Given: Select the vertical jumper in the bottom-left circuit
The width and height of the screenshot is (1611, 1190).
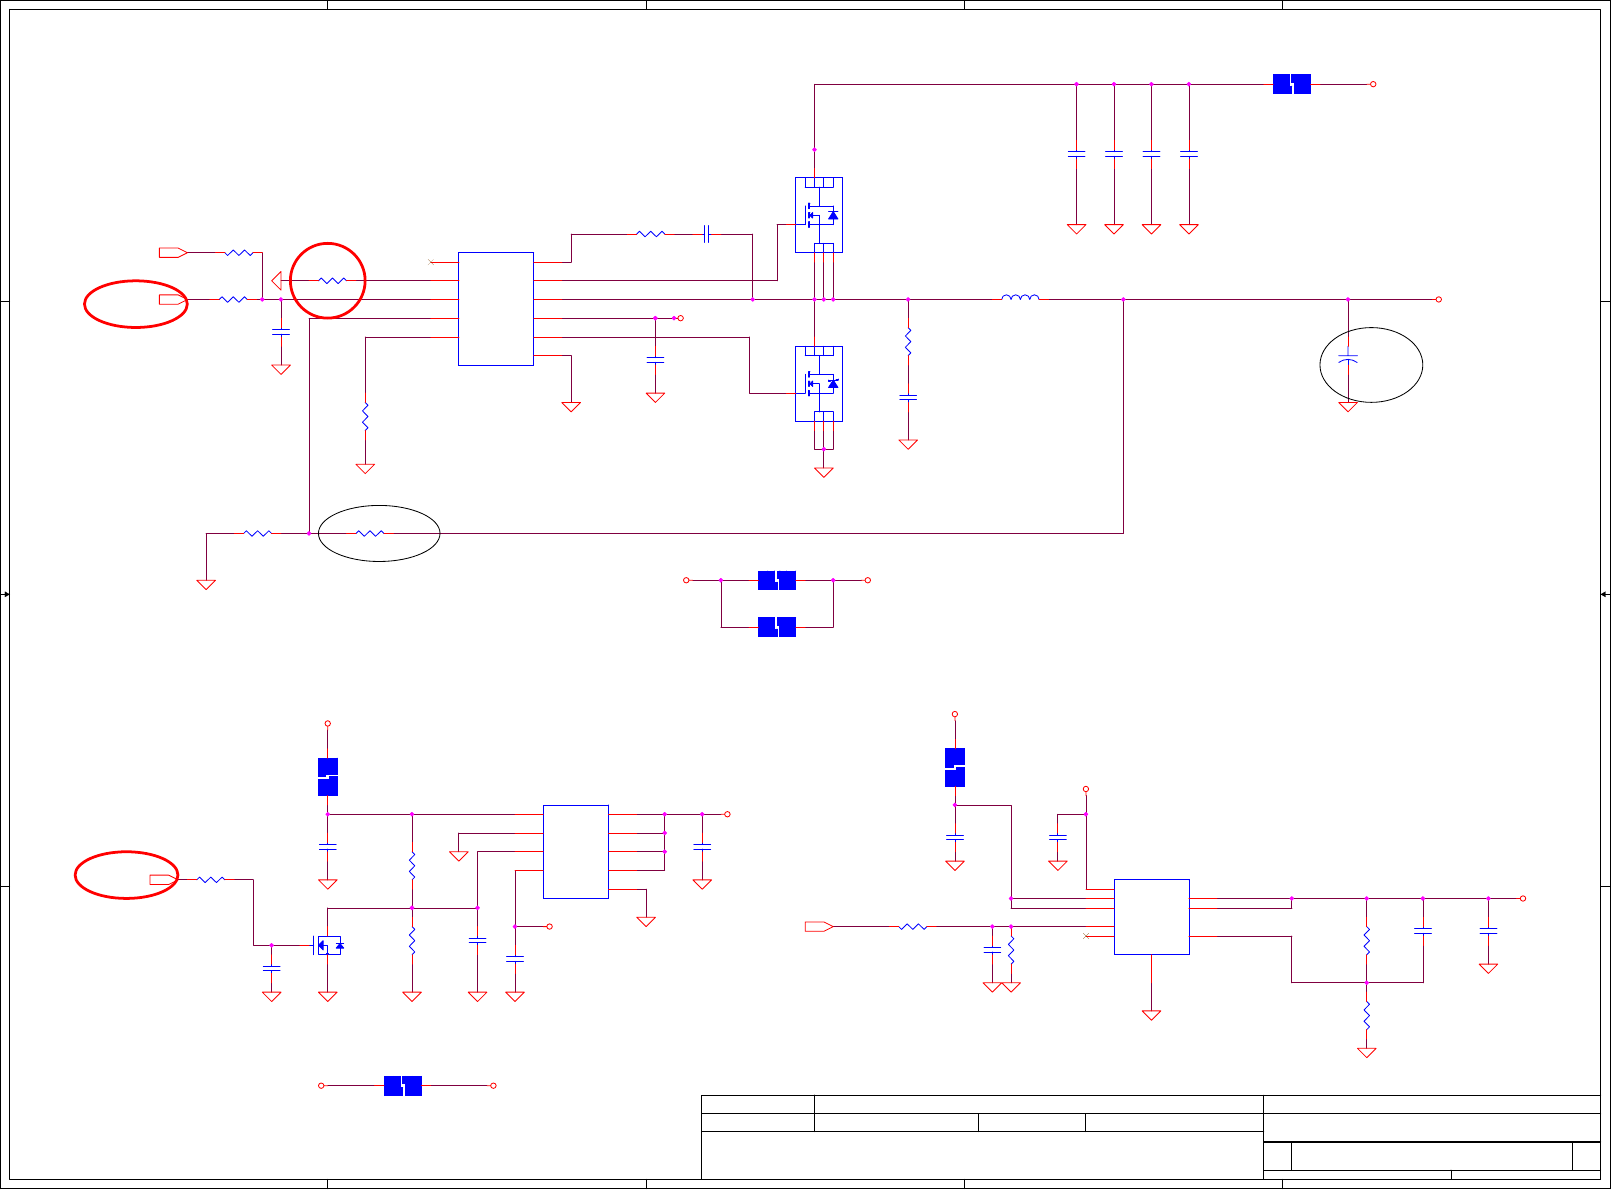Looking at the screenshot, I should [328, 777].
